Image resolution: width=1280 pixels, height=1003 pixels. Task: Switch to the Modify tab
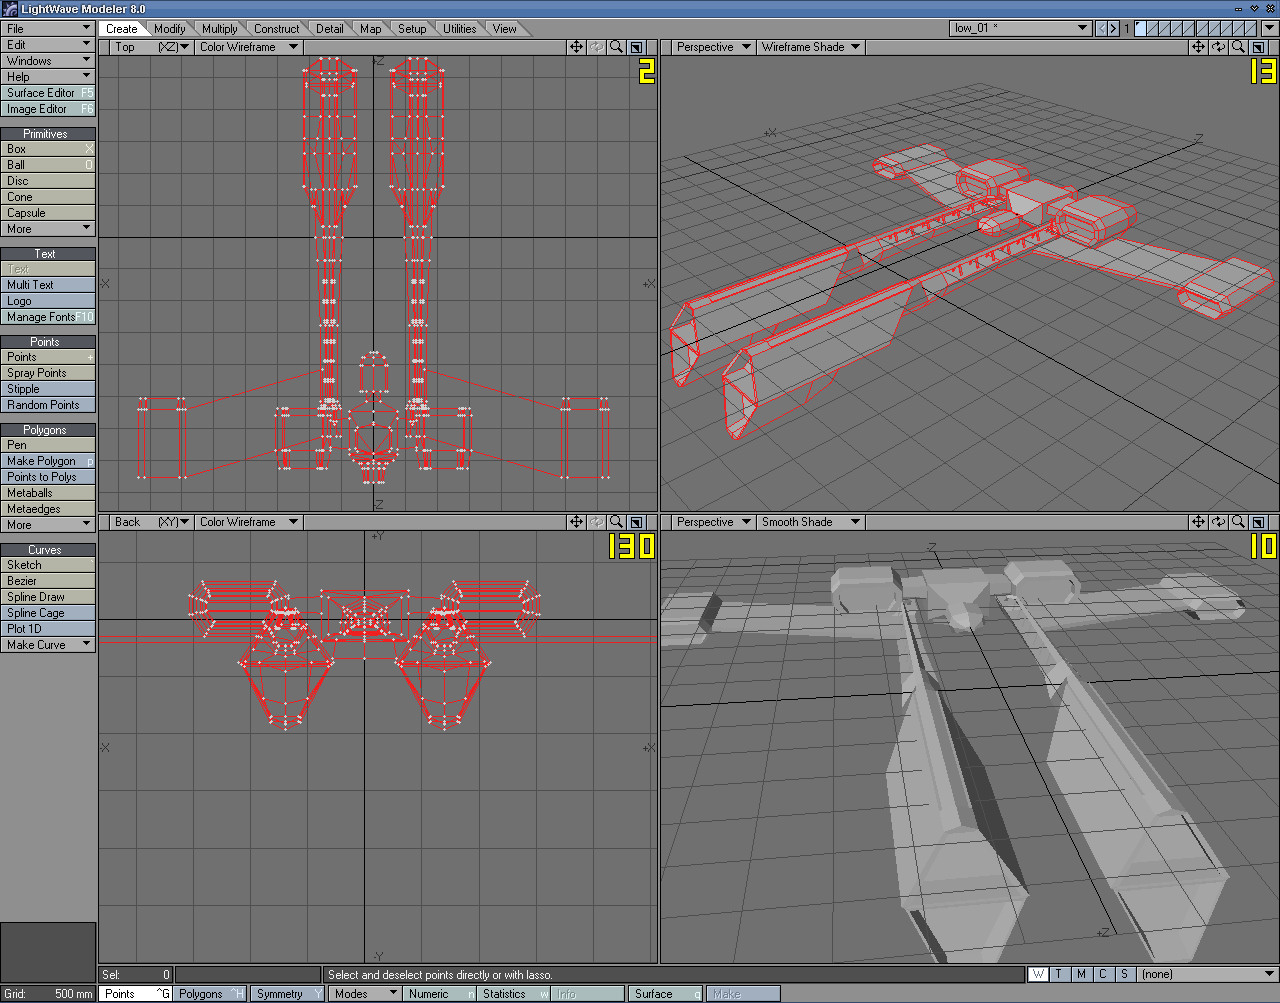click(170, 29)
